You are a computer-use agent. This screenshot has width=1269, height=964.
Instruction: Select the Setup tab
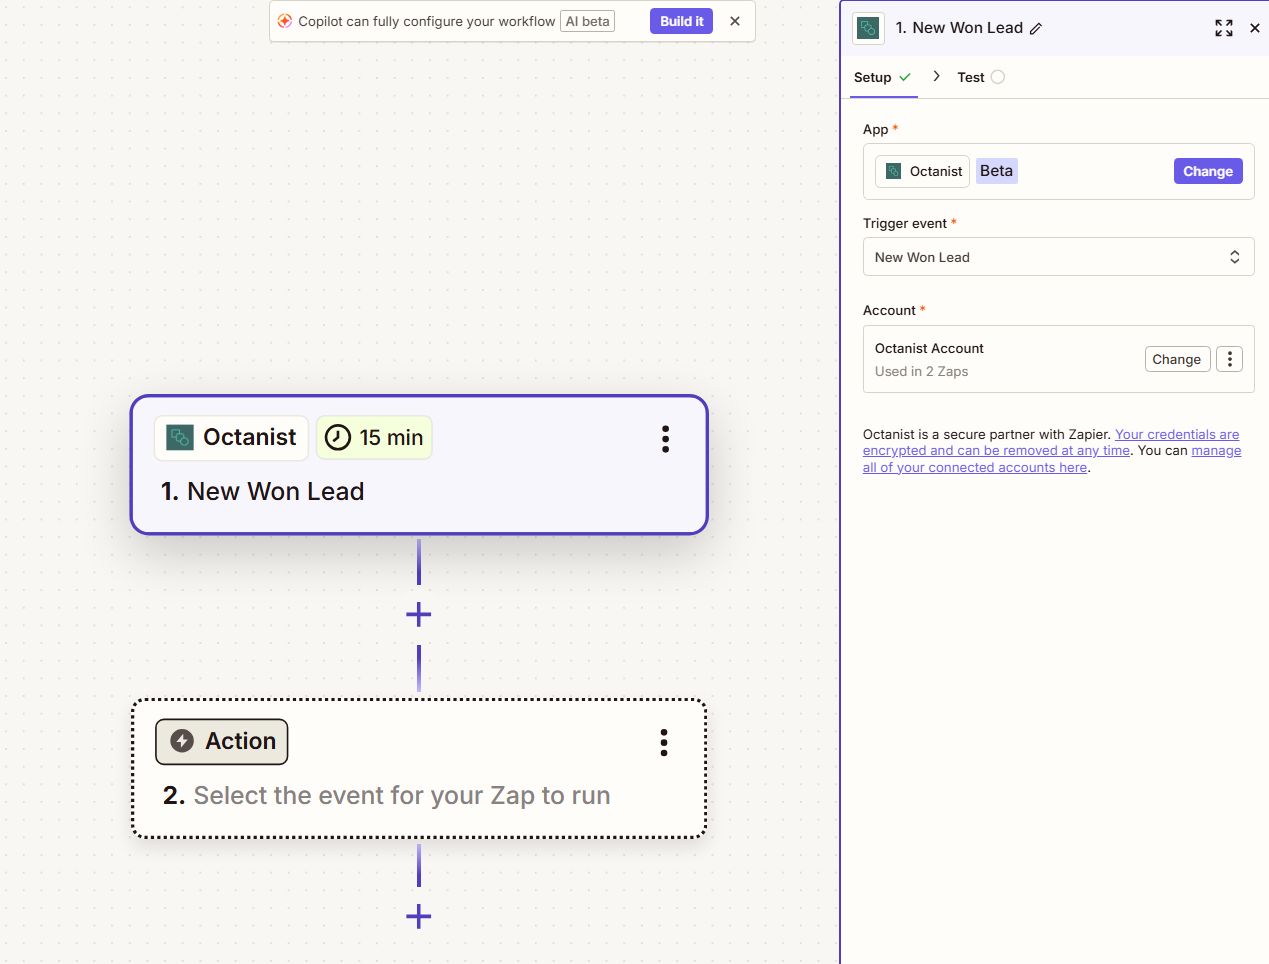874,77
